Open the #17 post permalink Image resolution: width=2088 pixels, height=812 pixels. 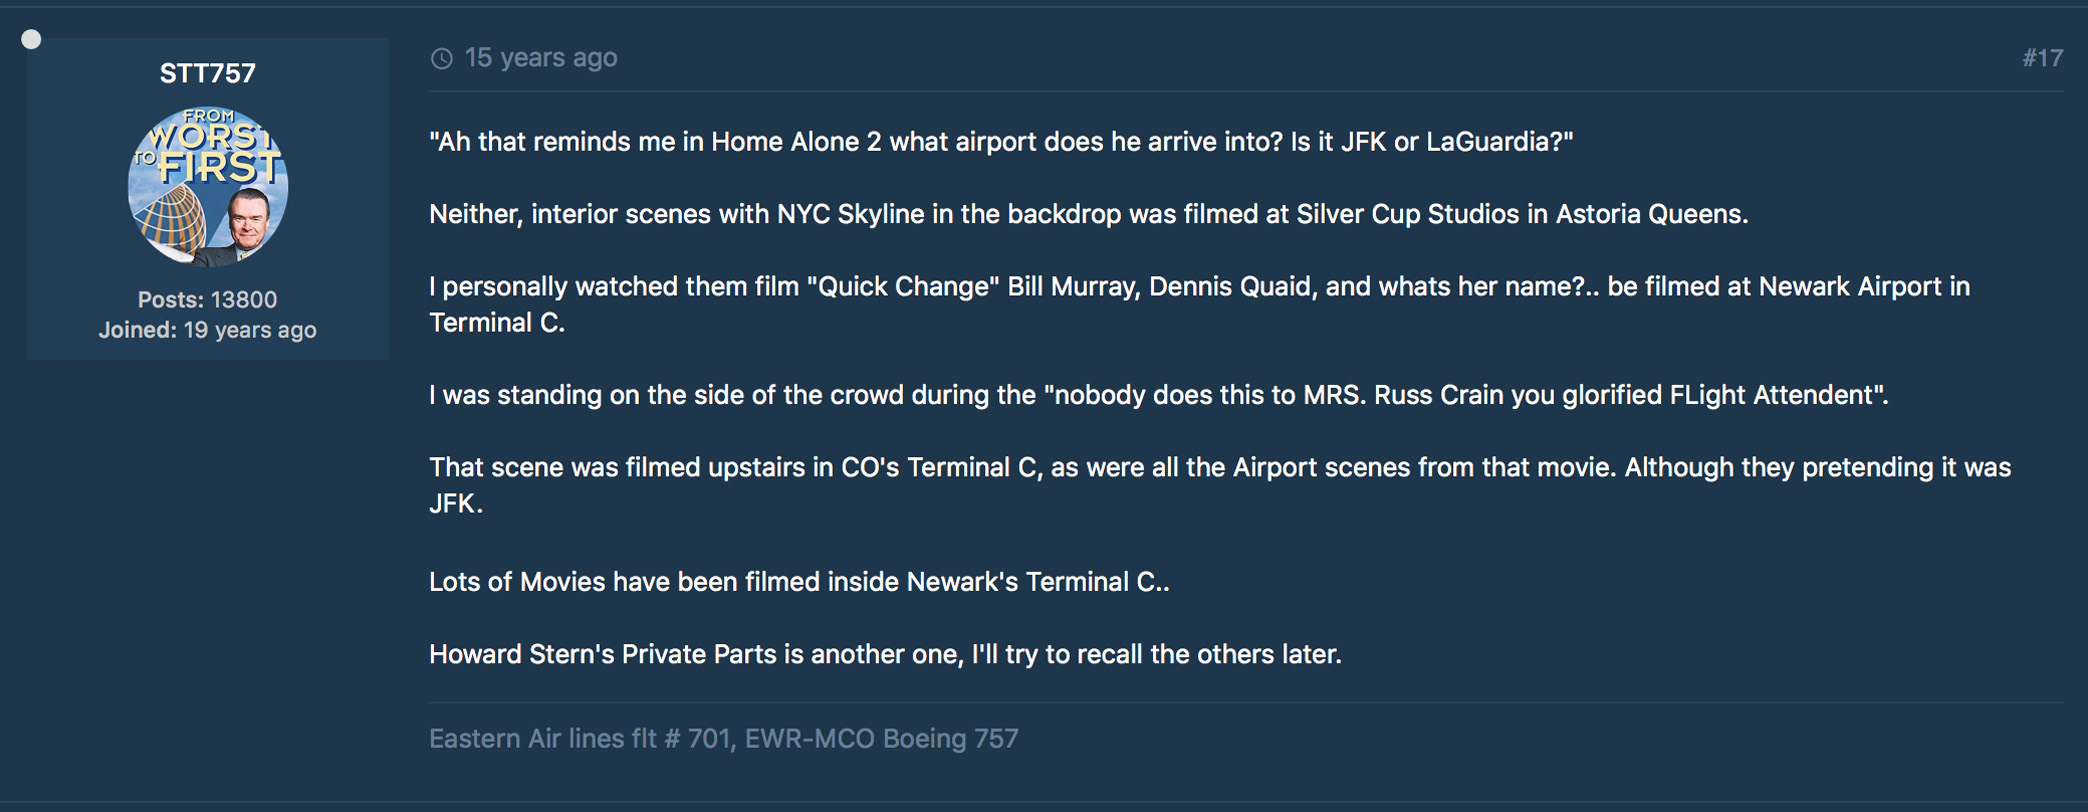[2041, 58]
